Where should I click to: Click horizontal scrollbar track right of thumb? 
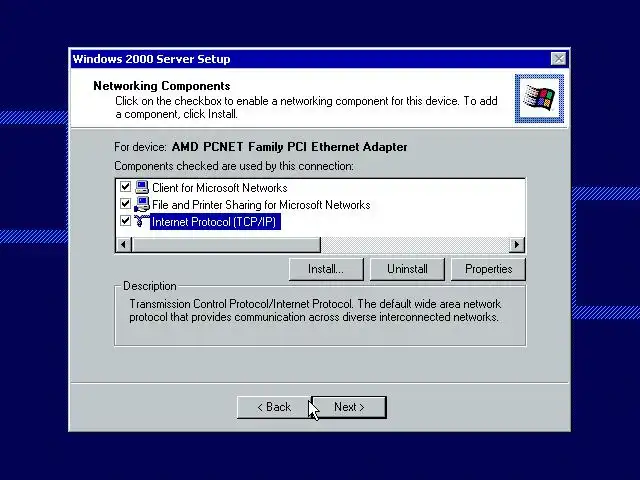click(x=415, y=244)
